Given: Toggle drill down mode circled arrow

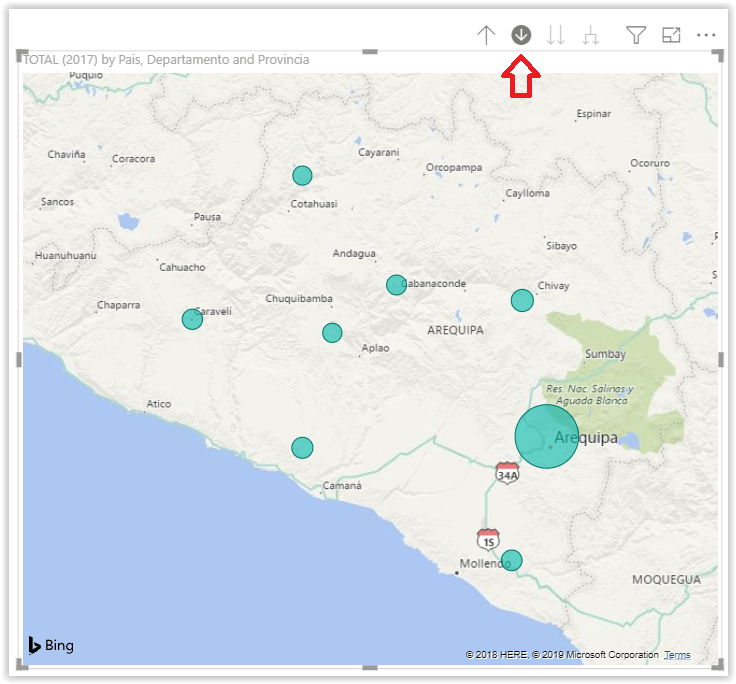Looking at the screenshot, I should pos(521,36).
